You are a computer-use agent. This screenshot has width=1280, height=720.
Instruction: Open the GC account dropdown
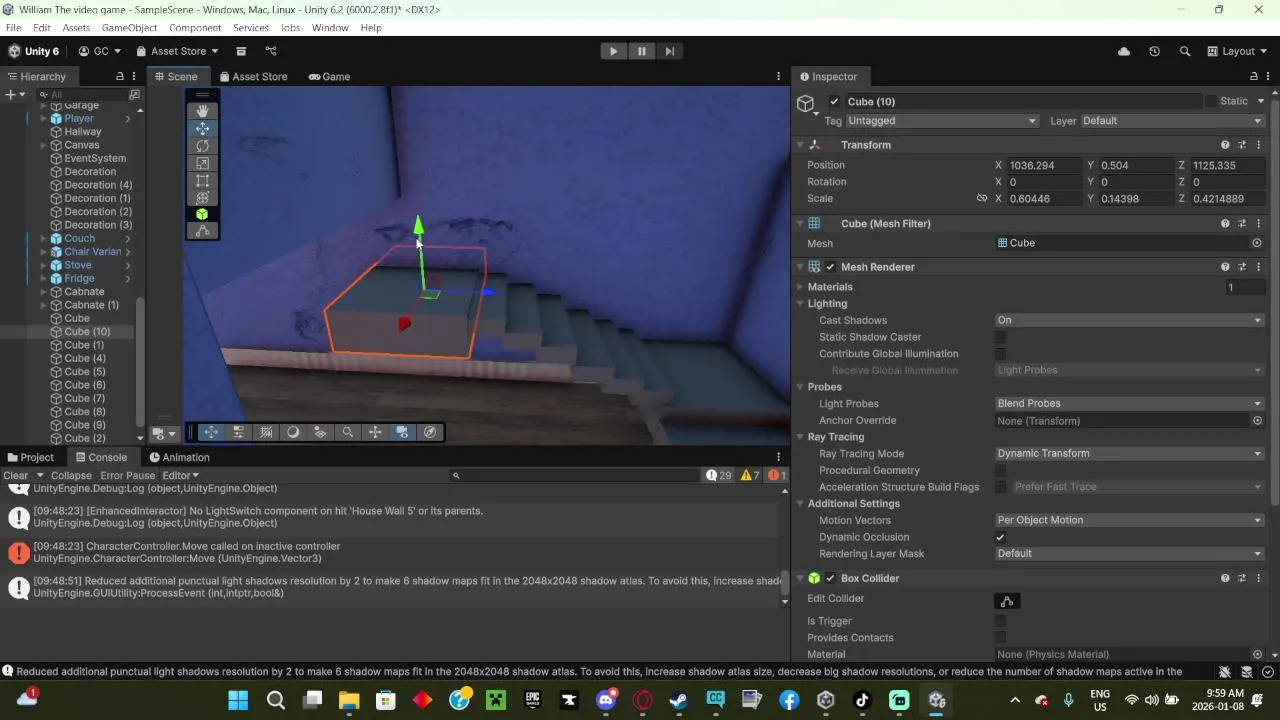(99, 51)
